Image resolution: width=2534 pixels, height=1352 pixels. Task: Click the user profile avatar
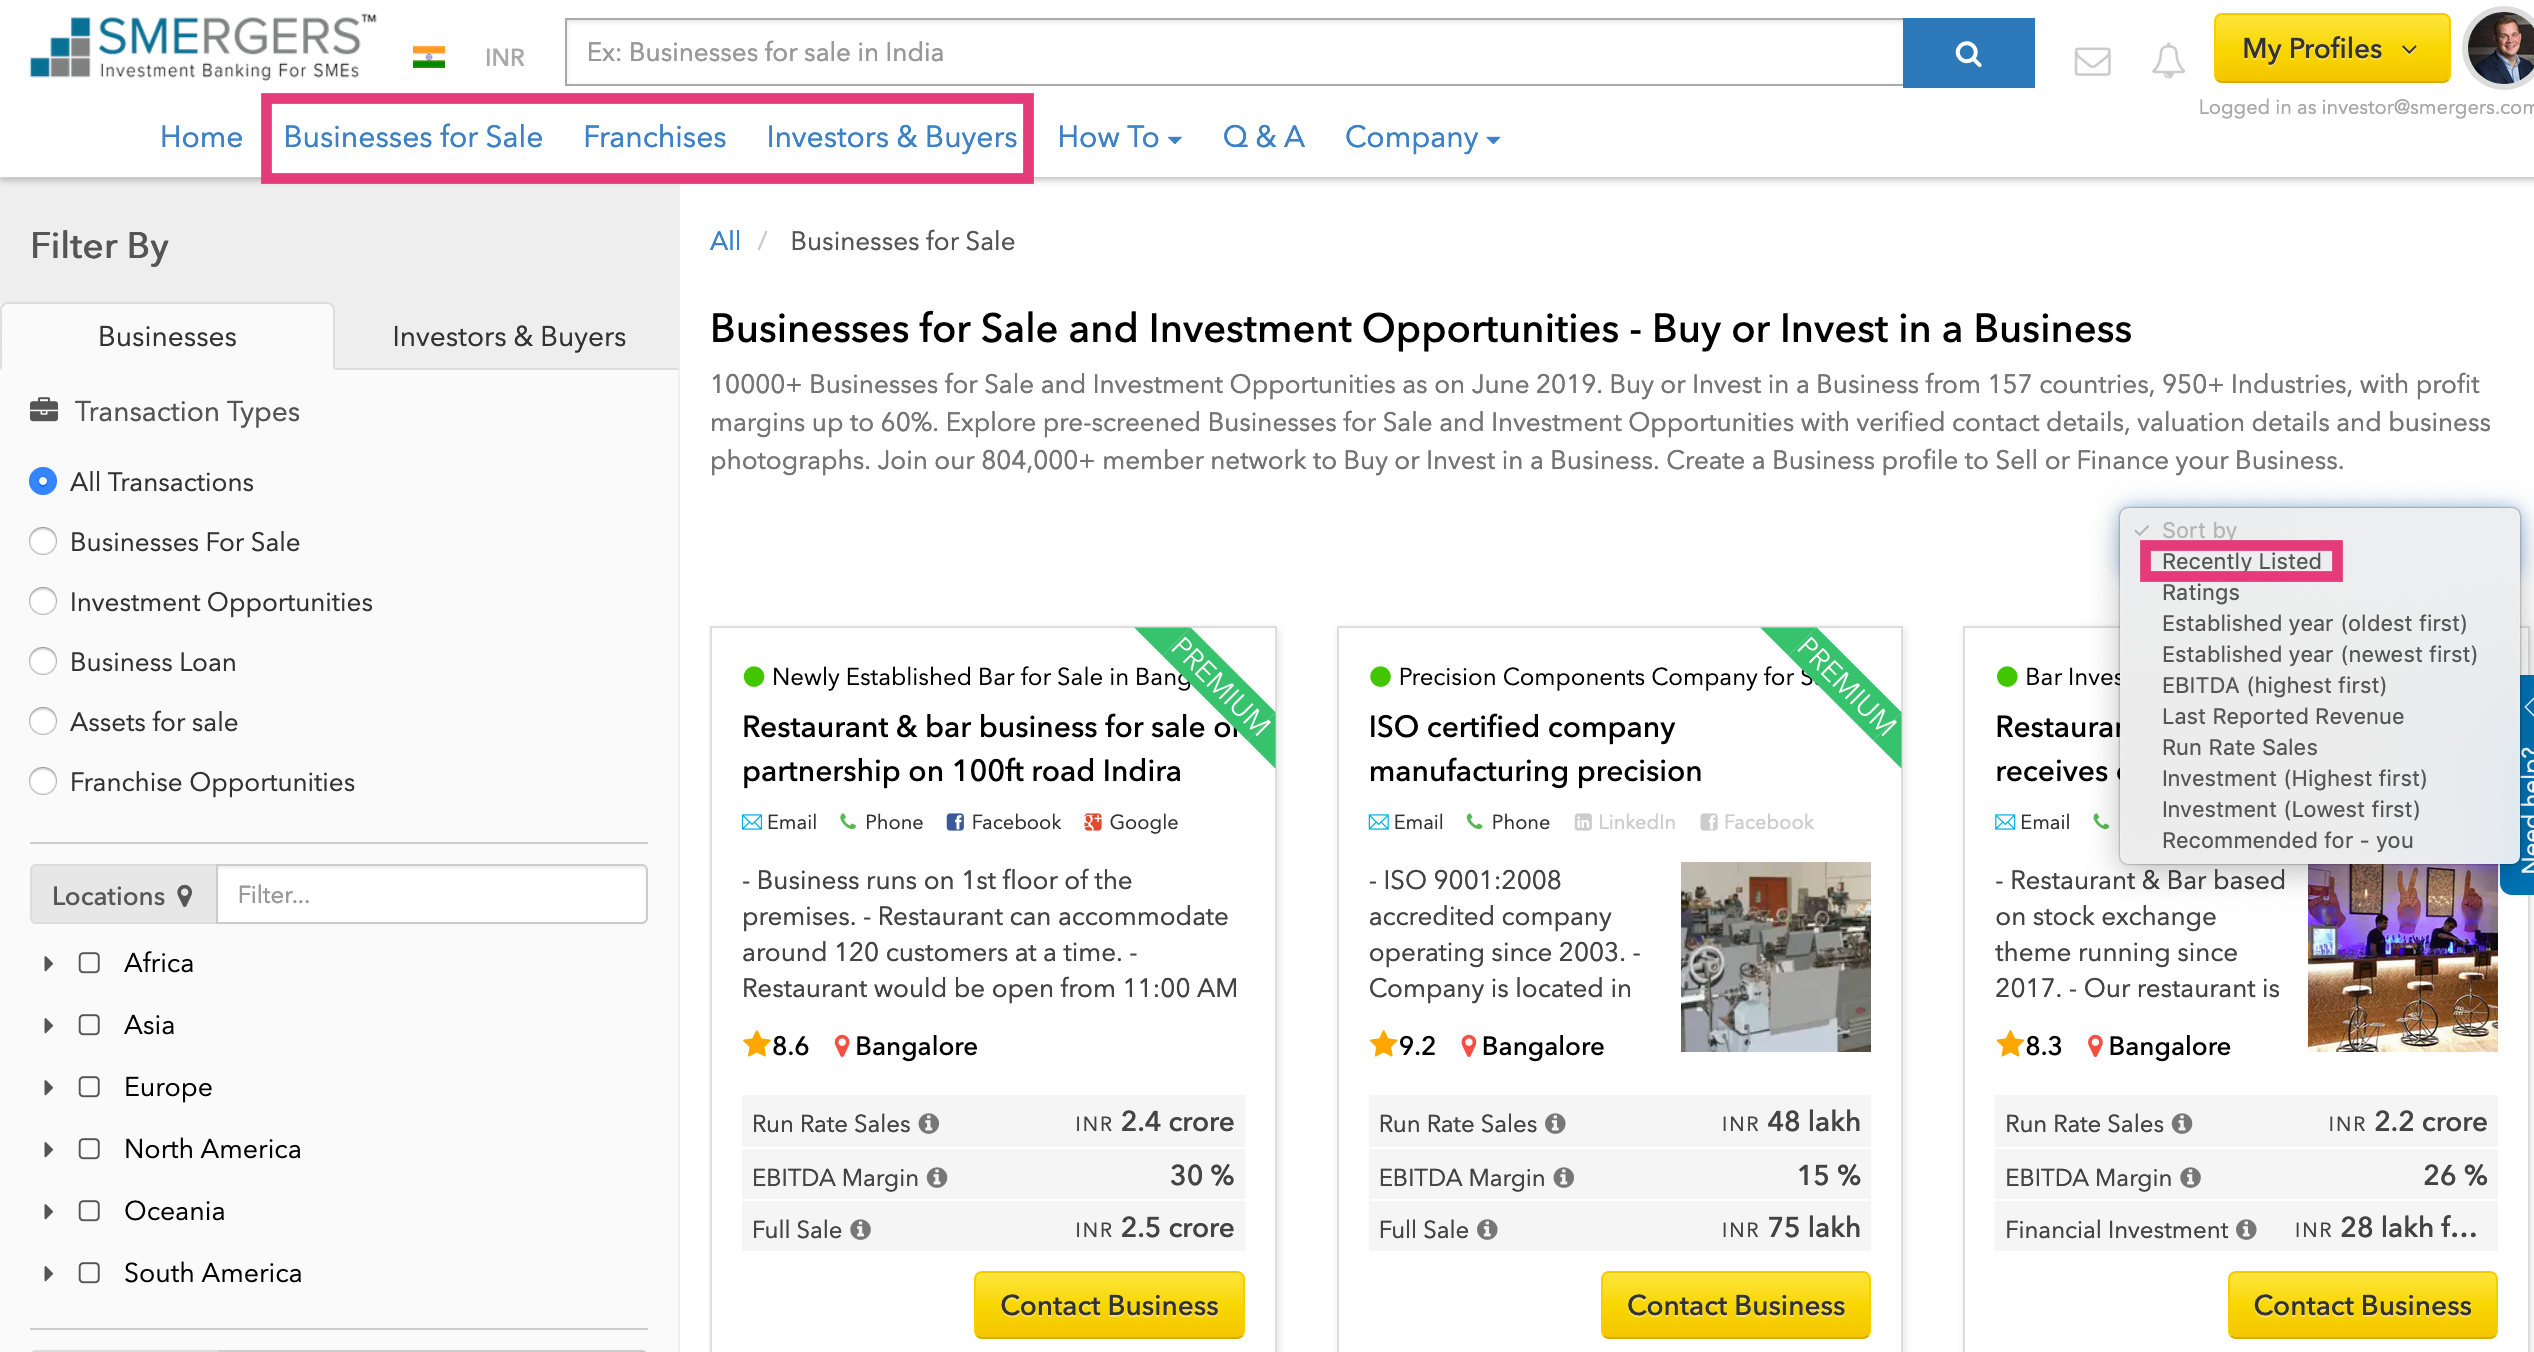tap(2503, 49)
